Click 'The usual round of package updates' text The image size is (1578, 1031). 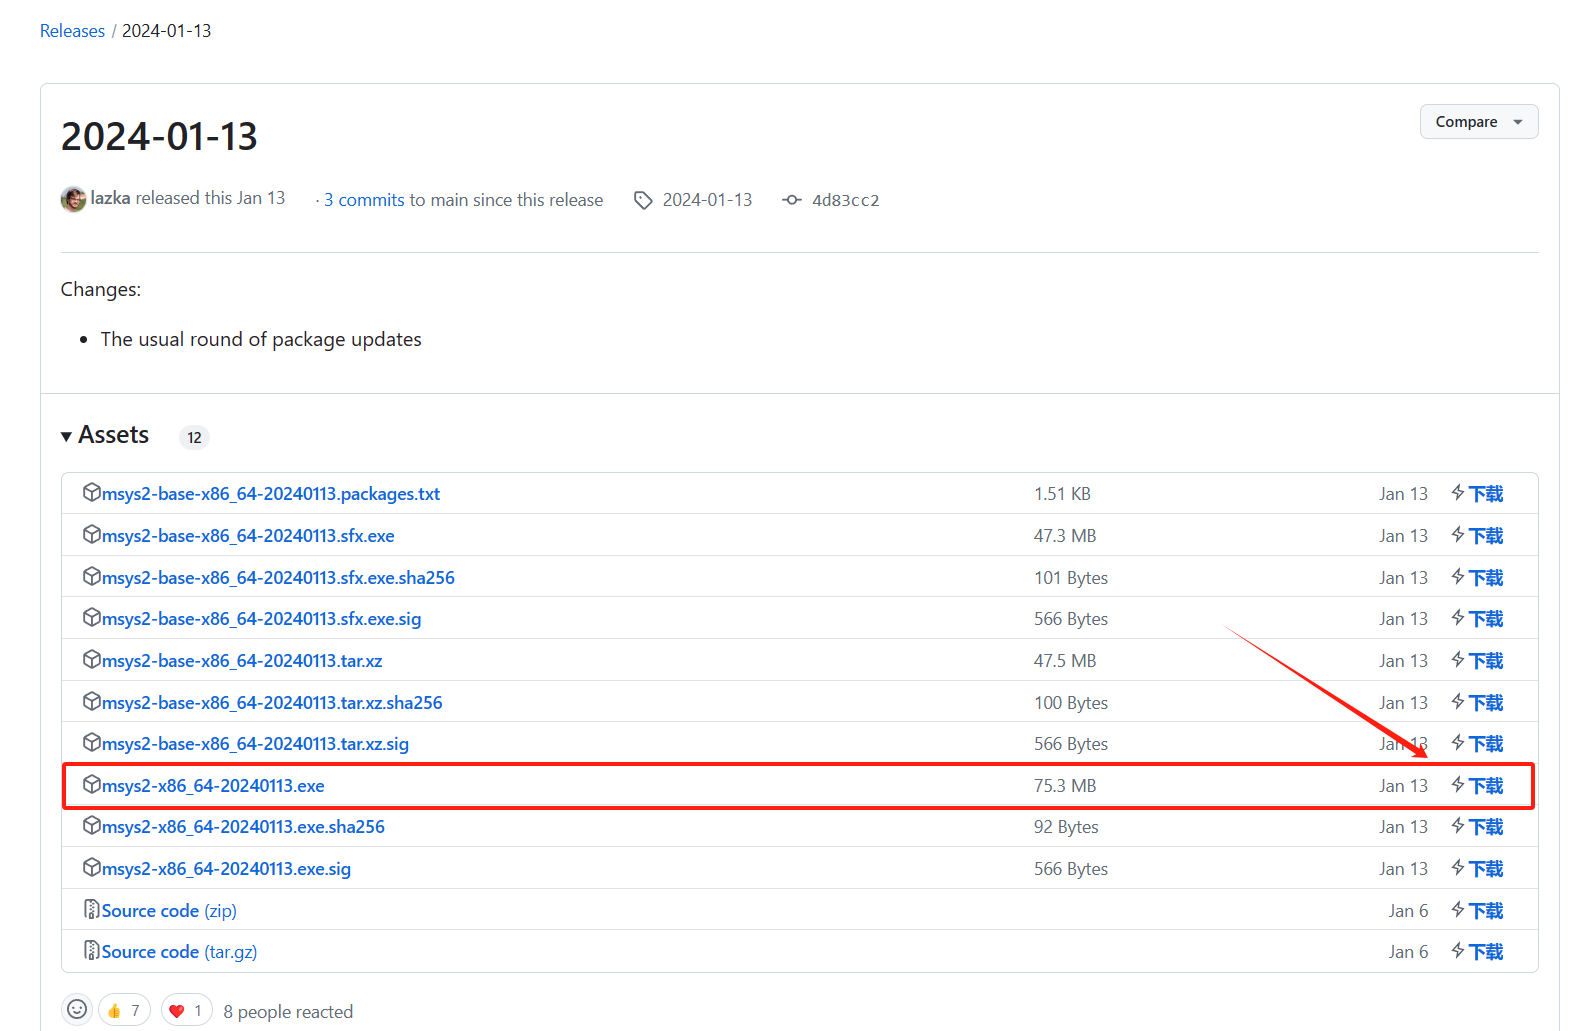click(x=261, y=339)
